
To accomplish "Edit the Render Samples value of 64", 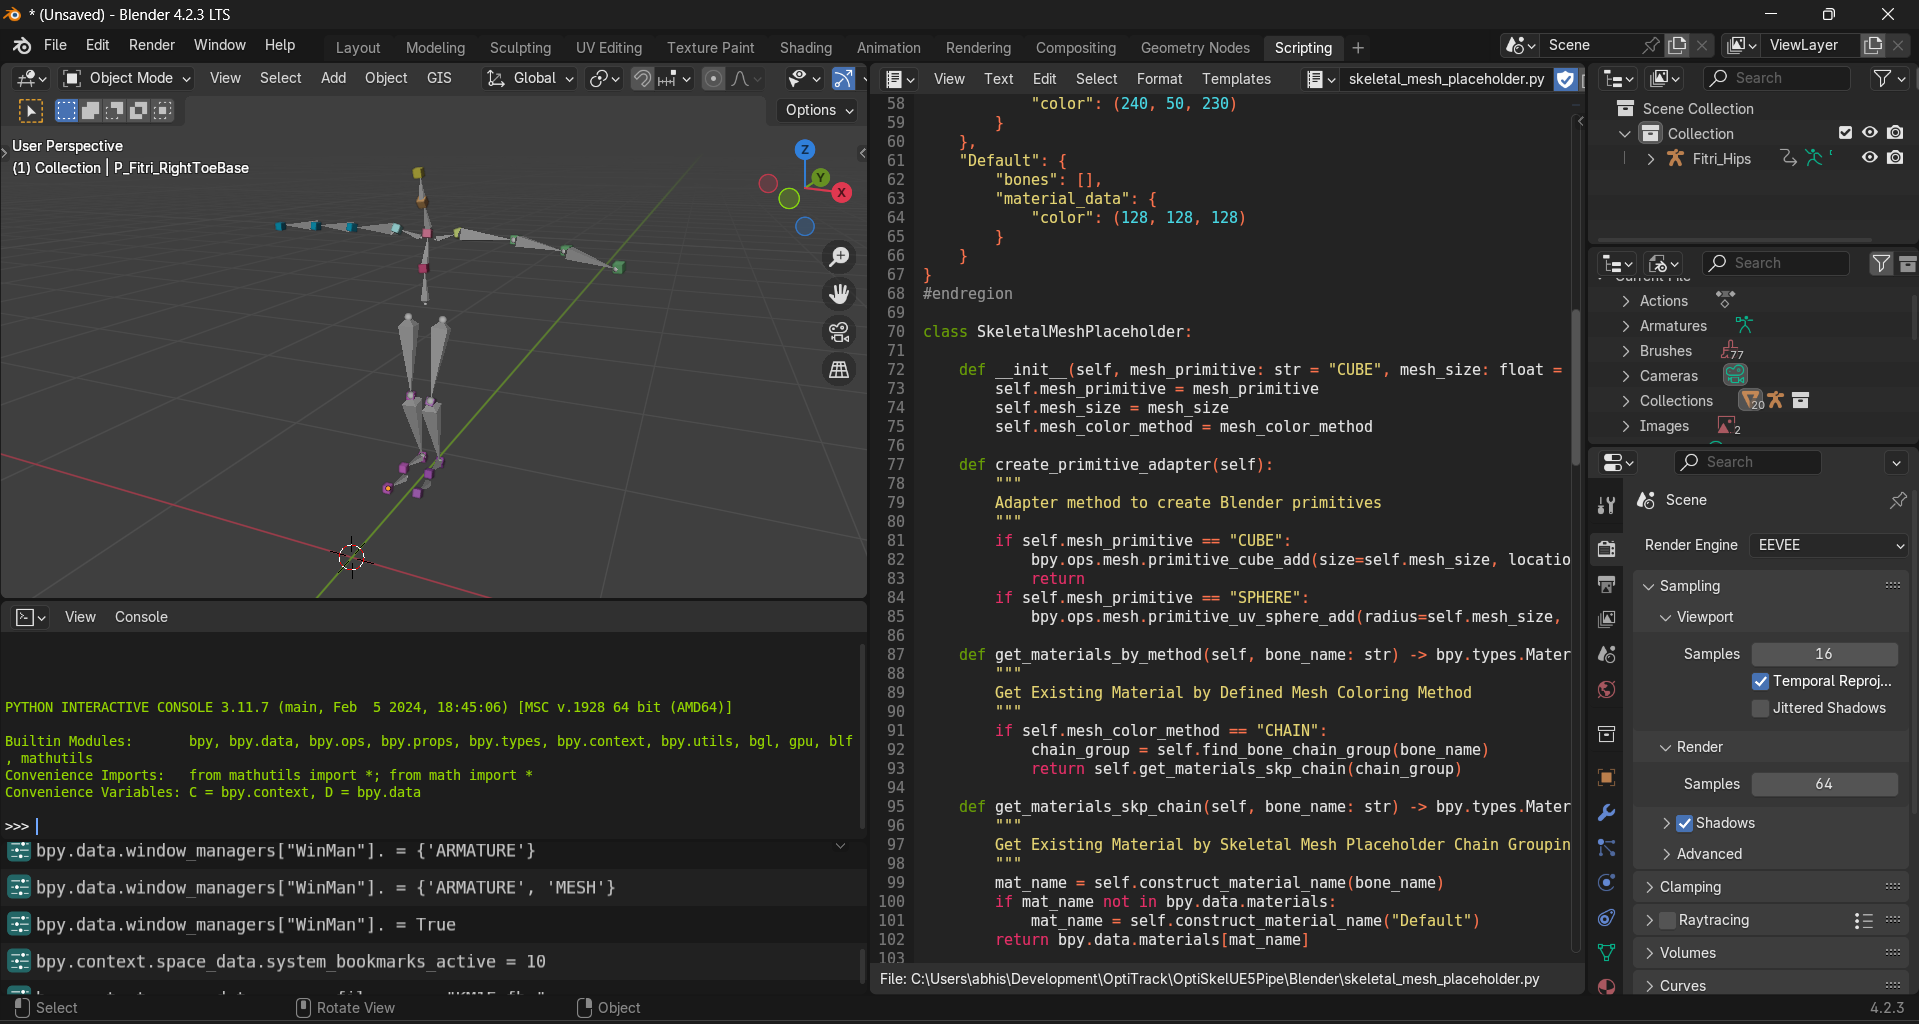I will click(x=1824, y=784).
